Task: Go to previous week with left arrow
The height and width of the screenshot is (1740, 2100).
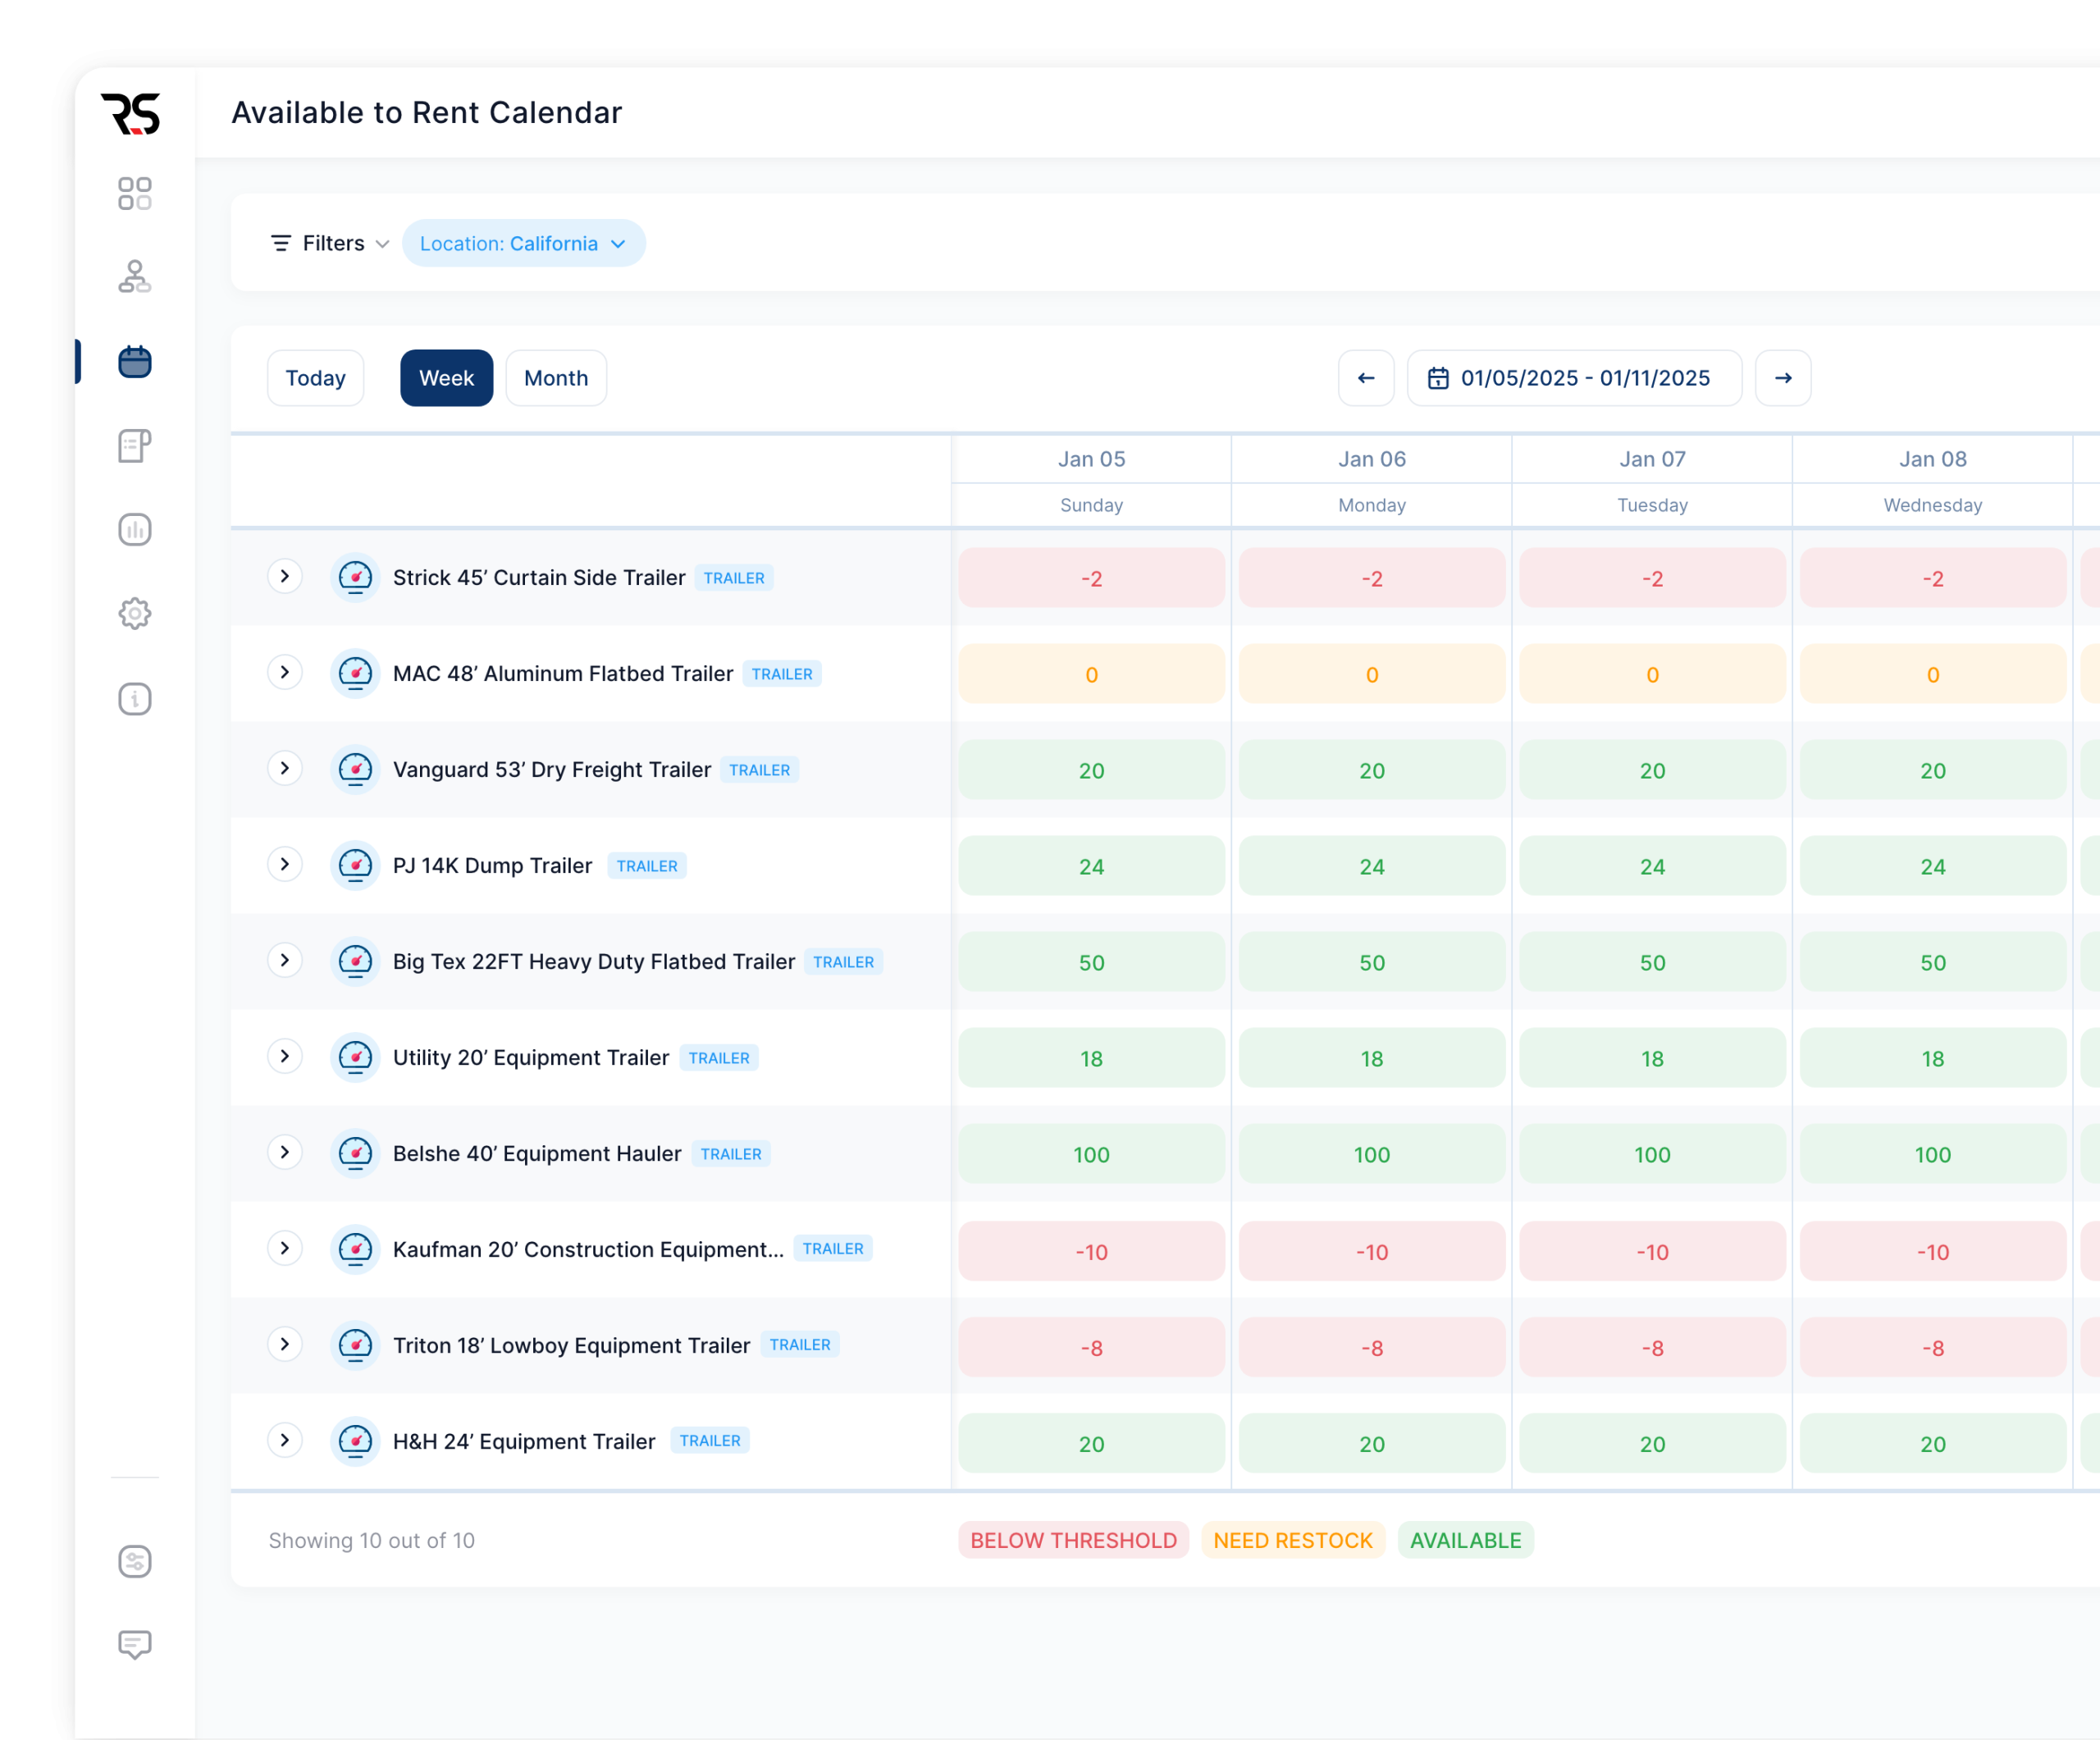Action: [x=1366, y=378]
